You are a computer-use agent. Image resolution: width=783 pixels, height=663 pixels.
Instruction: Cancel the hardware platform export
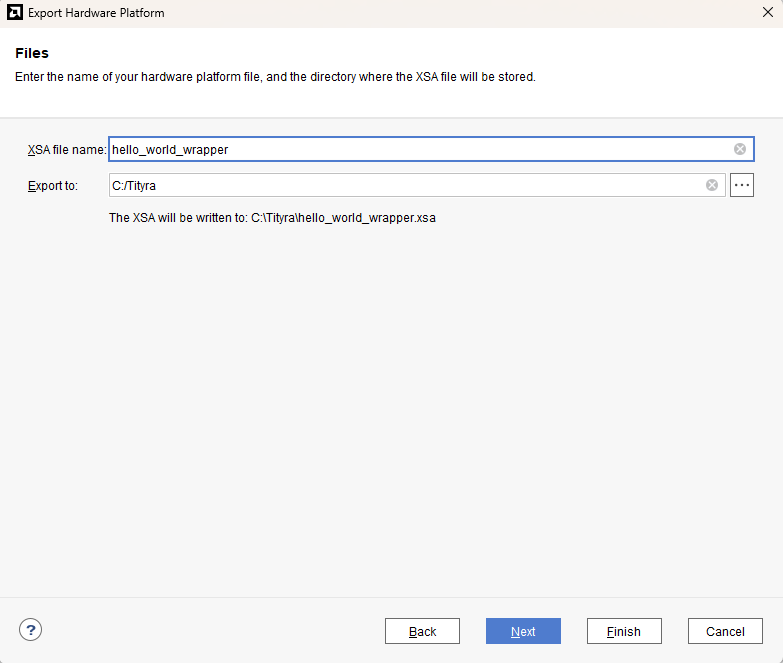coord(725,631)
